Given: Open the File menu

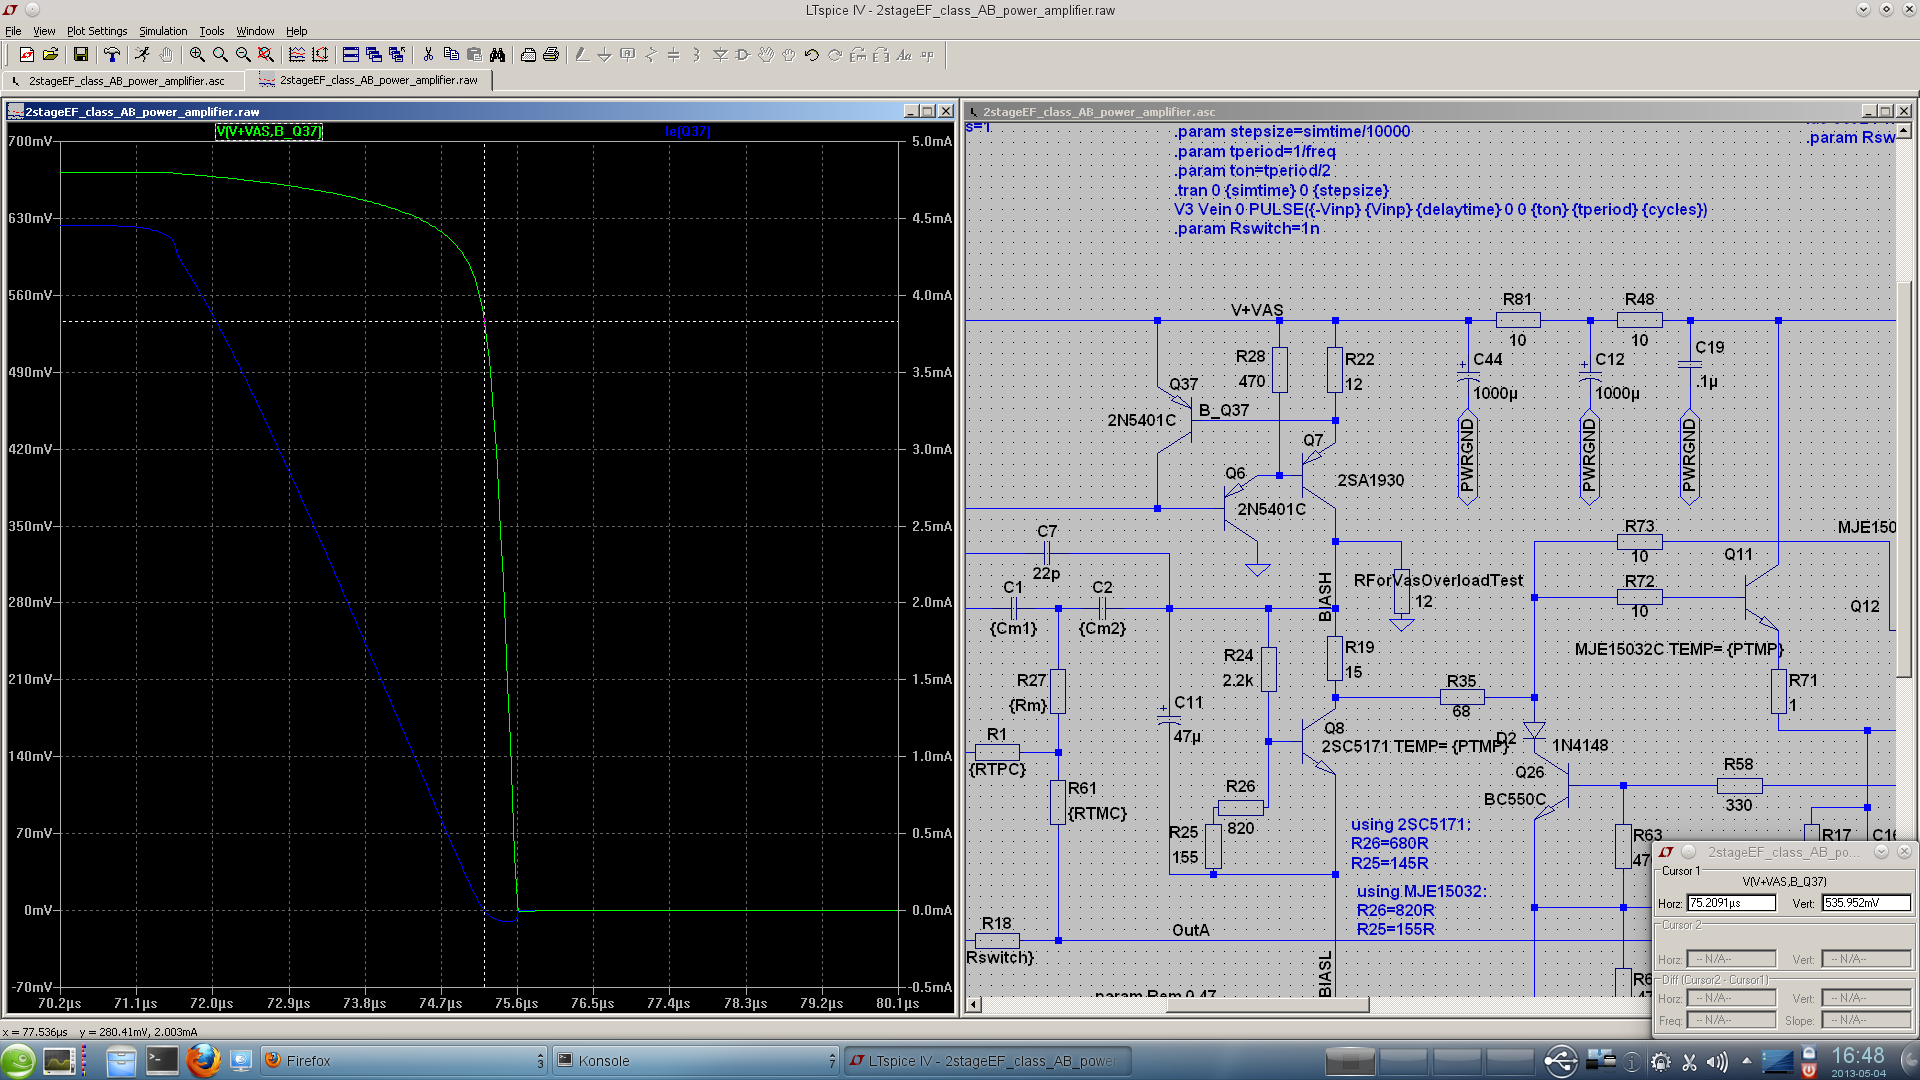Looking at the screenshot, I should [x=13, y=31].
